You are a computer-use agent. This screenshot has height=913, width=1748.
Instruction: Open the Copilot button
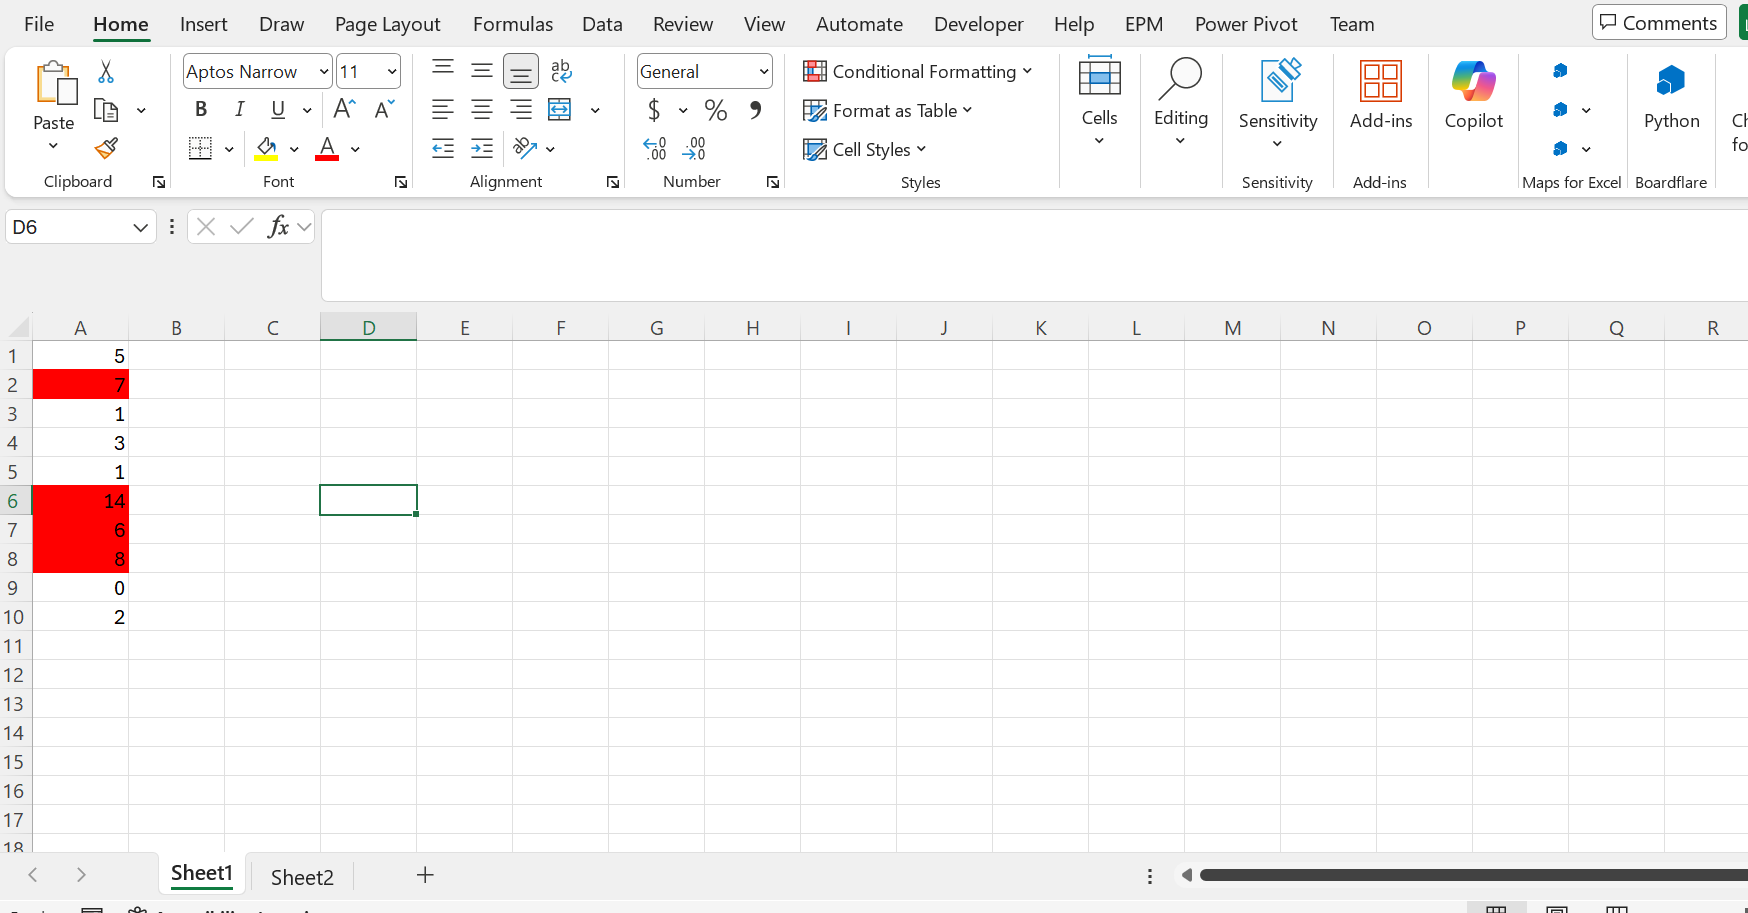(1474, 96)
